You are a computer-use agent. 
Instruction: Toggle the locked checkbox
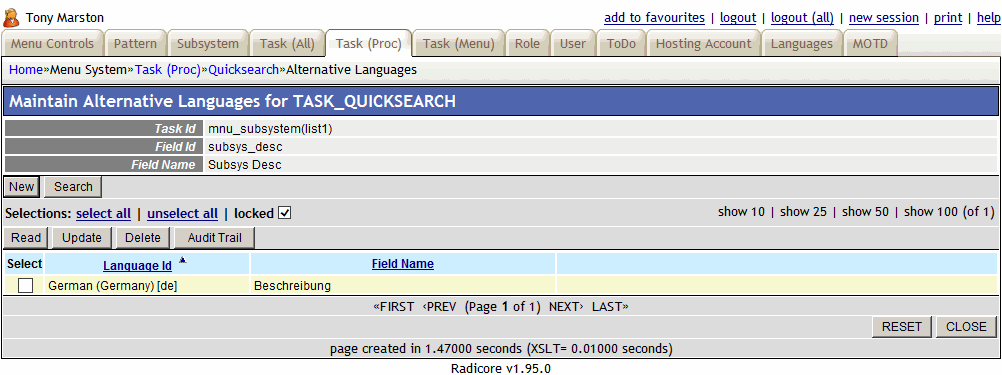click(285, 213)
